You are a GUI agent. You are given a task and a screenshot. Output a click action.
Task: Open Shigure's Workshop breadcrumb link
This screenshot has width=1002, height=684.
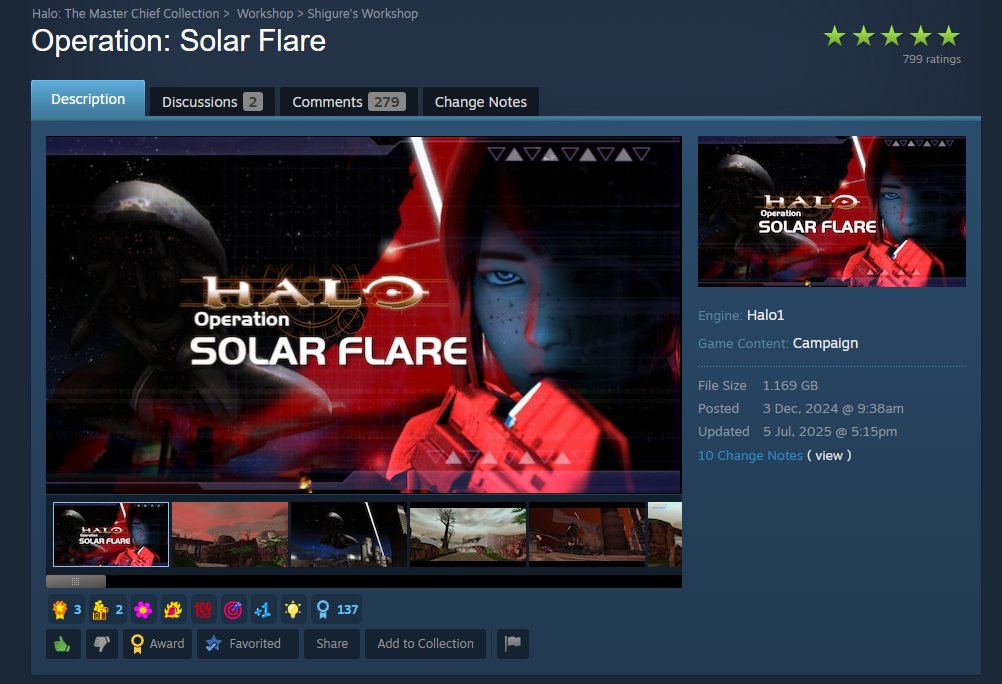(x=362, y=13)
